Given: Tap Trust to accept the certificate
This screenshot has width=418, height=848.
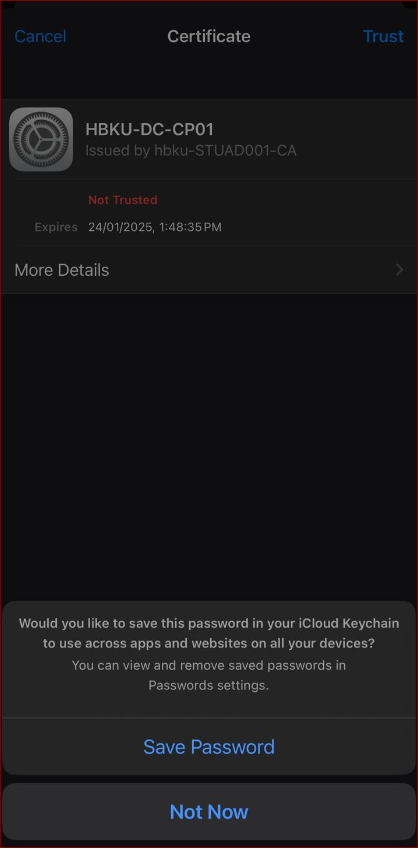Looking at the screenshot, I should (383, 36).
